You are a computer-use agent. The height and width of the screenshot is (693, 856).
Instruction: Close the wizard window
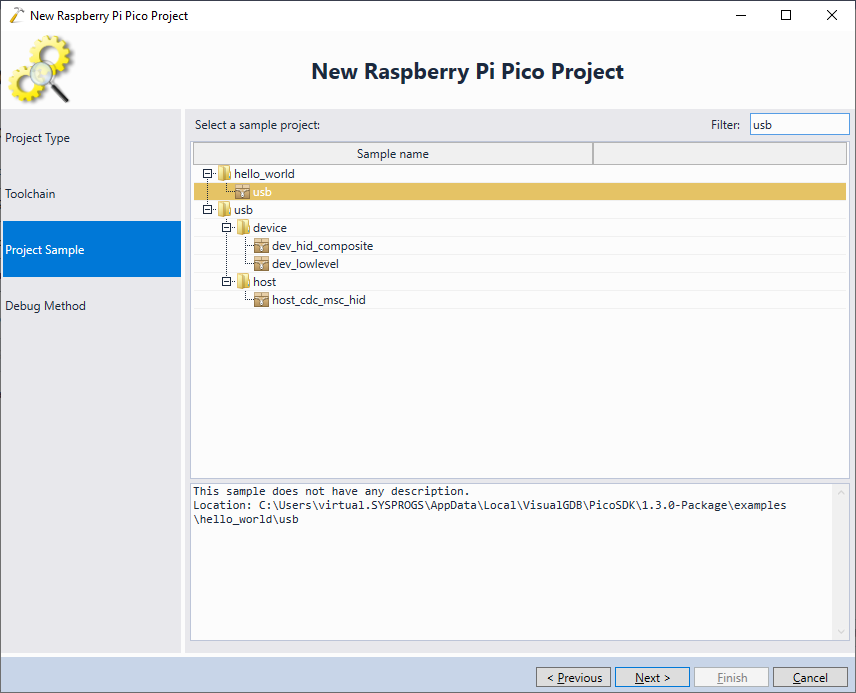click(832, 15)
